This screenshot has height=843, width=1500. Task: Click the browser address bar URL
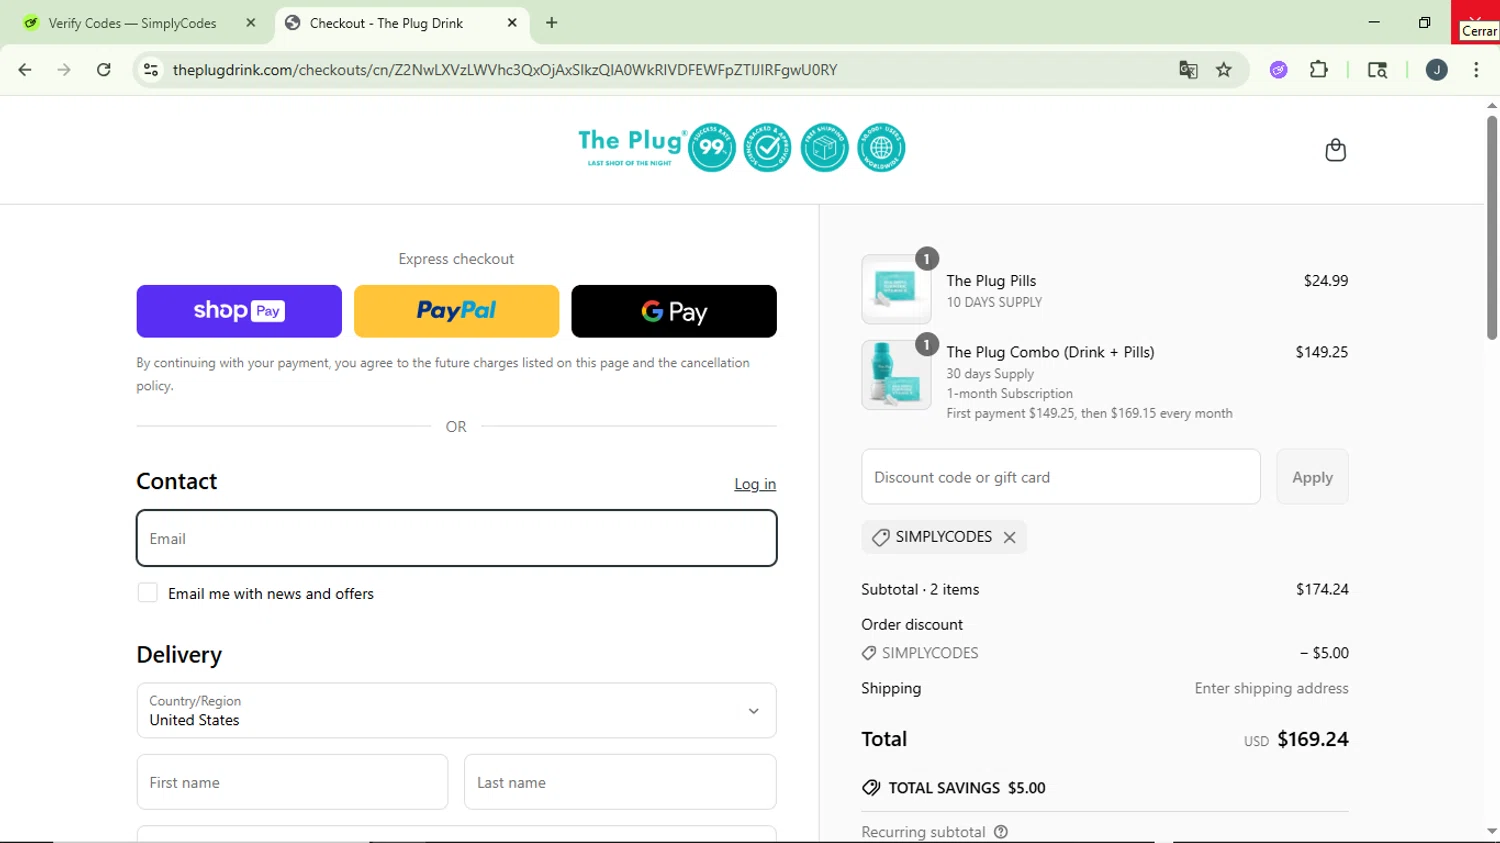(x=505, y=70)
